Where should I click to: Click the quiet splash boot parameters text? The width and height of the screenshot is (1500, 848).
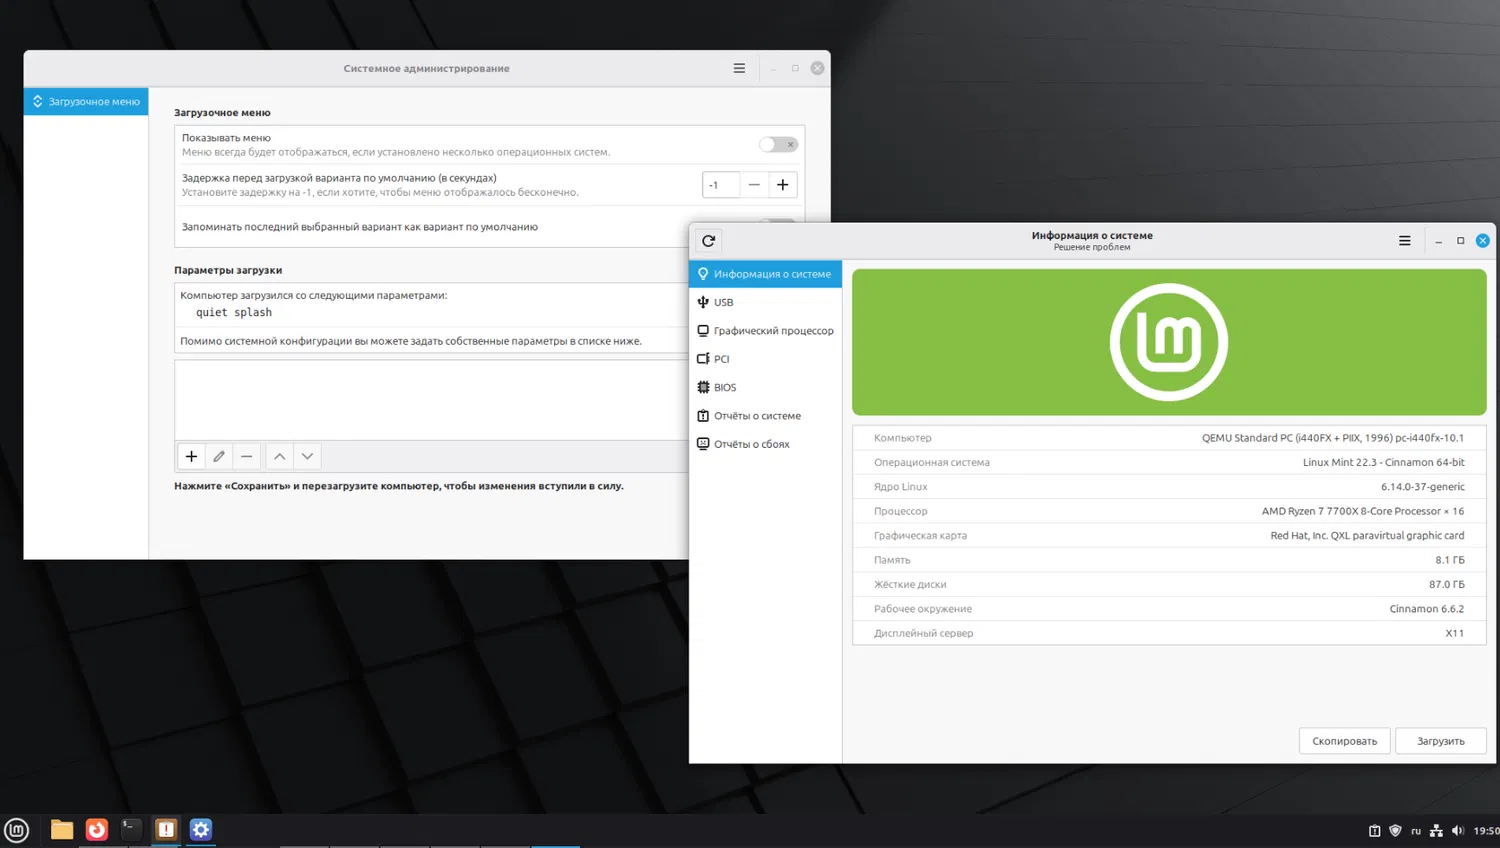click(x=234, y=313)
